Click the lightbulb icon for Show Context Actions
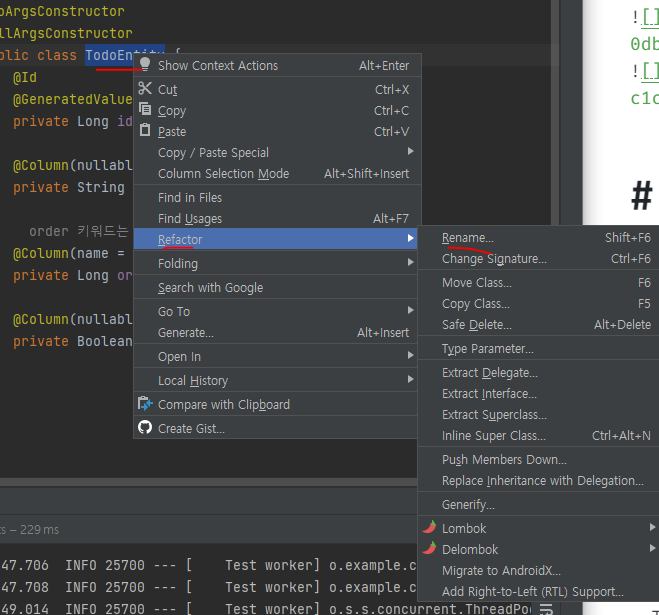 tap(145, 65)
